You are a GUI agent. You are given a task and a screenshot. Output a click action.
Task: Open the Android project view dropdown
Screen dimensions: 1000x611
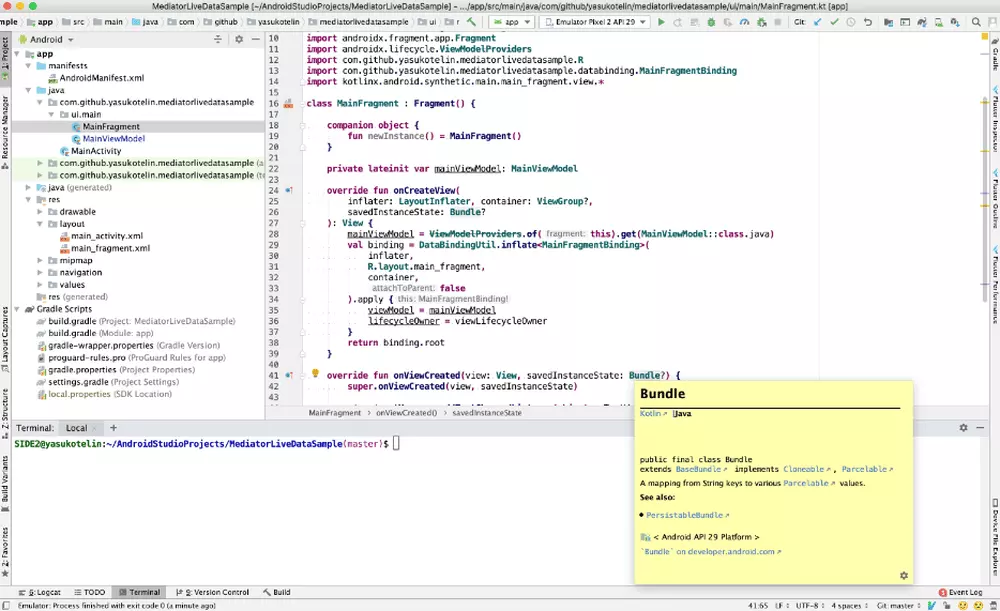pyautogui.click(x=51, y=39)
